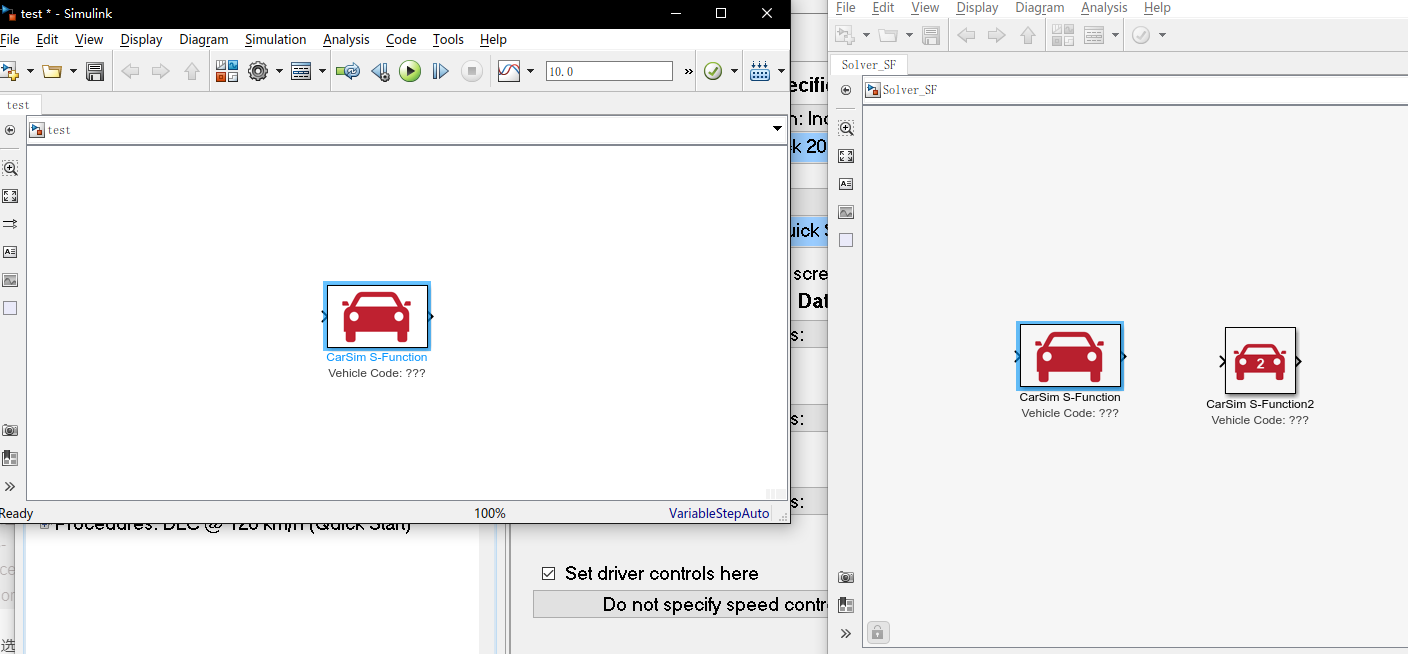The image size is (1408, 654).
Task: Open Simulation menu in test window
Action: [x=276, y=39]
